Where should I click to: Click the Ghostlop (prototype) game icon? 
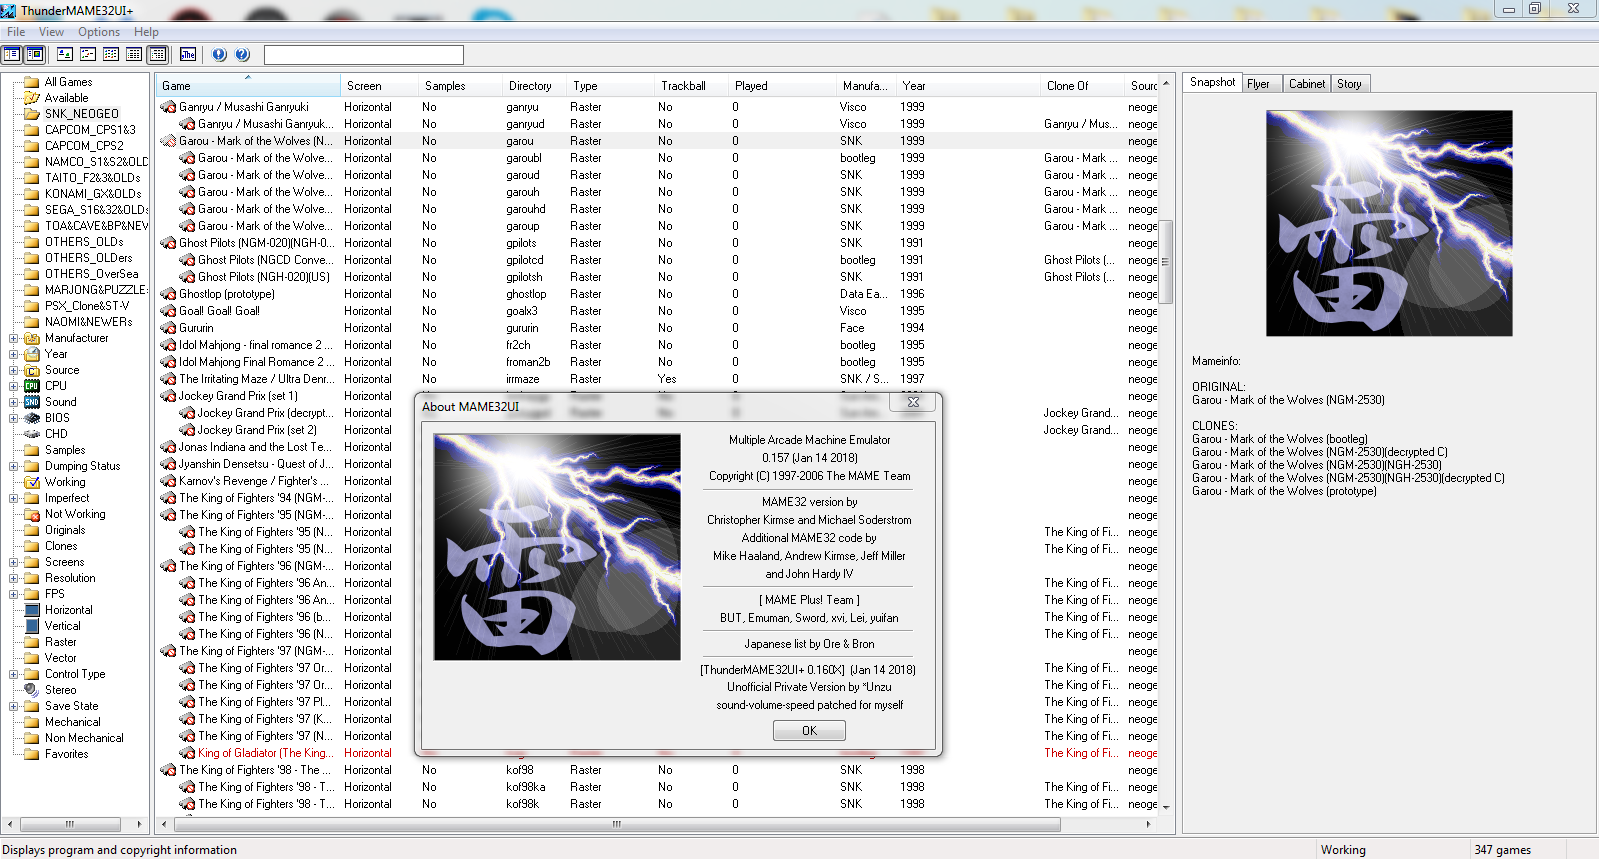pyautogui.click(x=169, y=294)
